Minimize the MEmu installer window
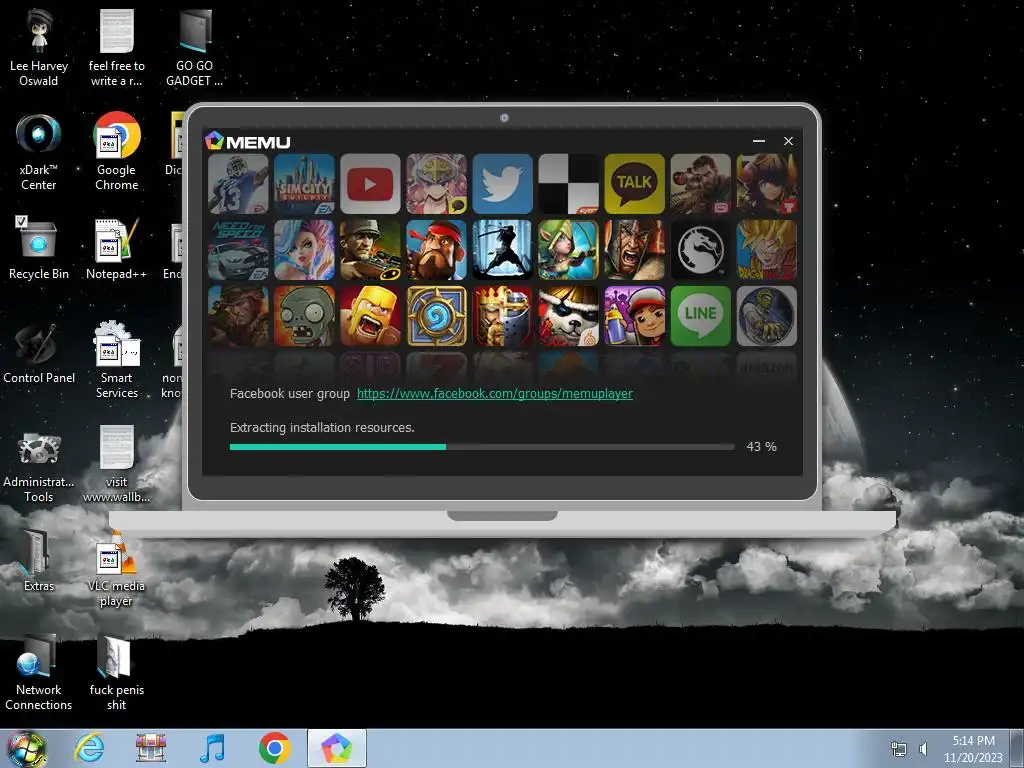Viewport: 1024px width, 768px height. tap(759, 141)
